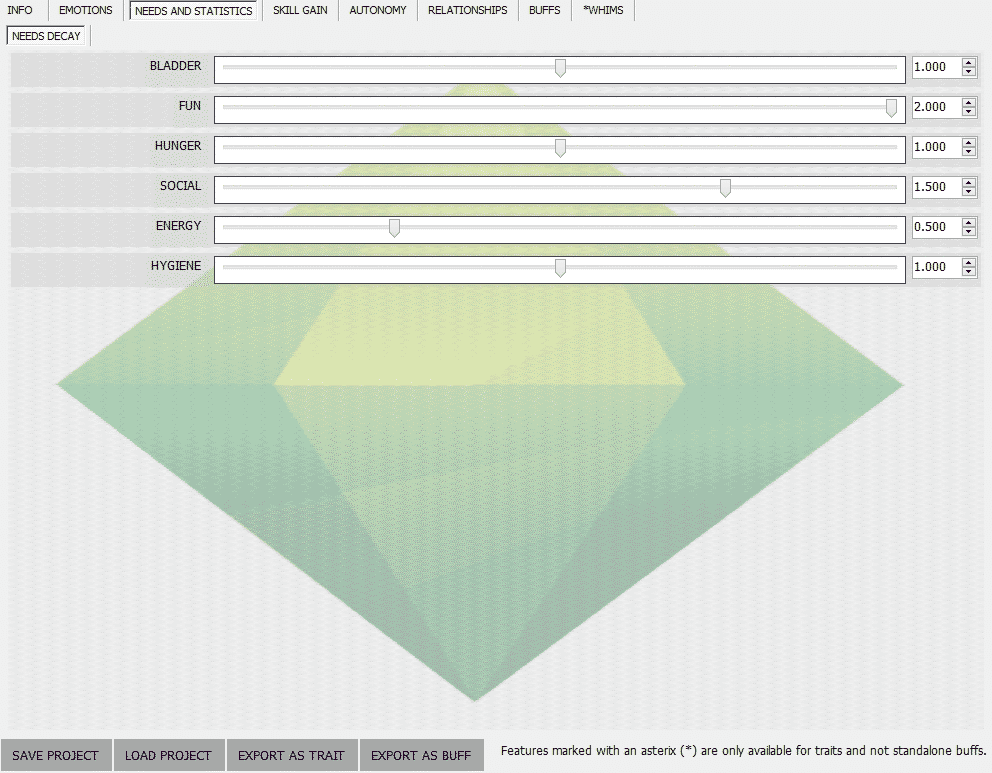Click the Hygiene spinner down arrow

click(x=968, y=272)
